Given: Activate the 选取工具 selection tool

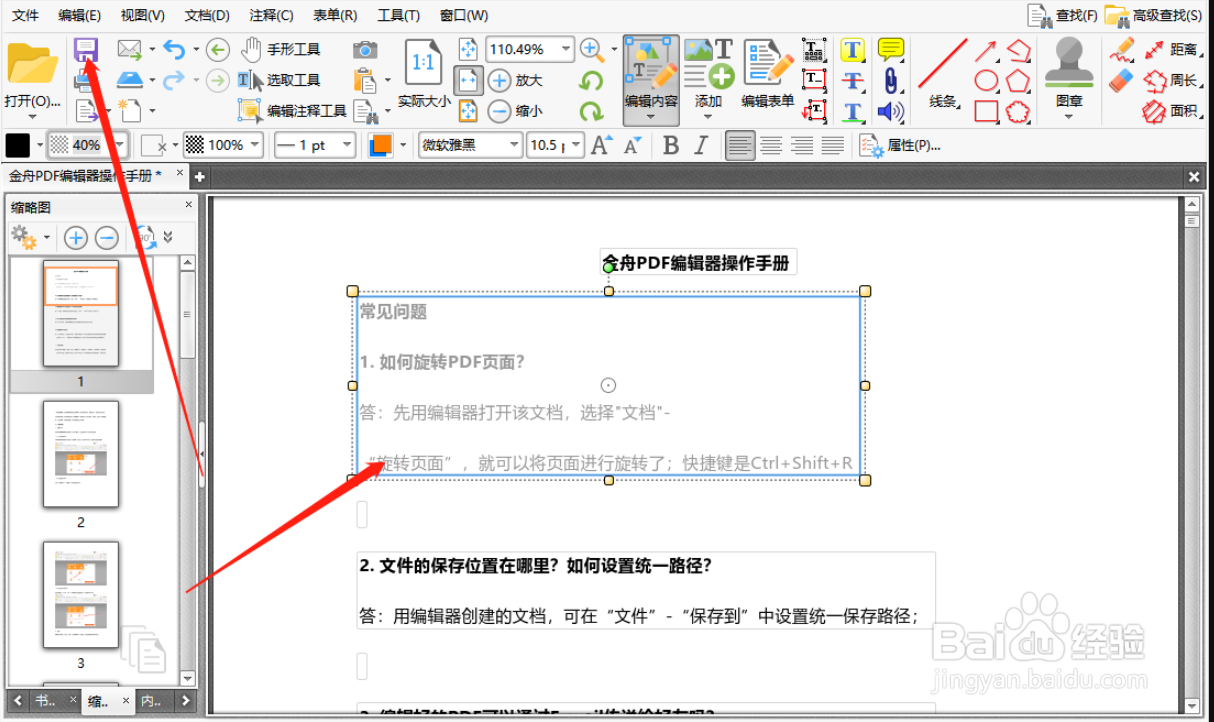Looking at the screenshot, I should coord(280,80).
